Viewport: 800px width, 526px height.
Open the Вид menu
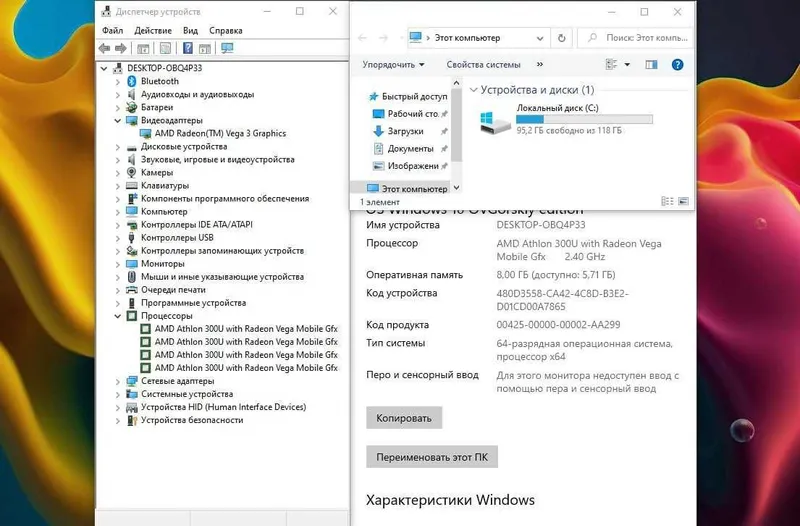tap(190, 31)
